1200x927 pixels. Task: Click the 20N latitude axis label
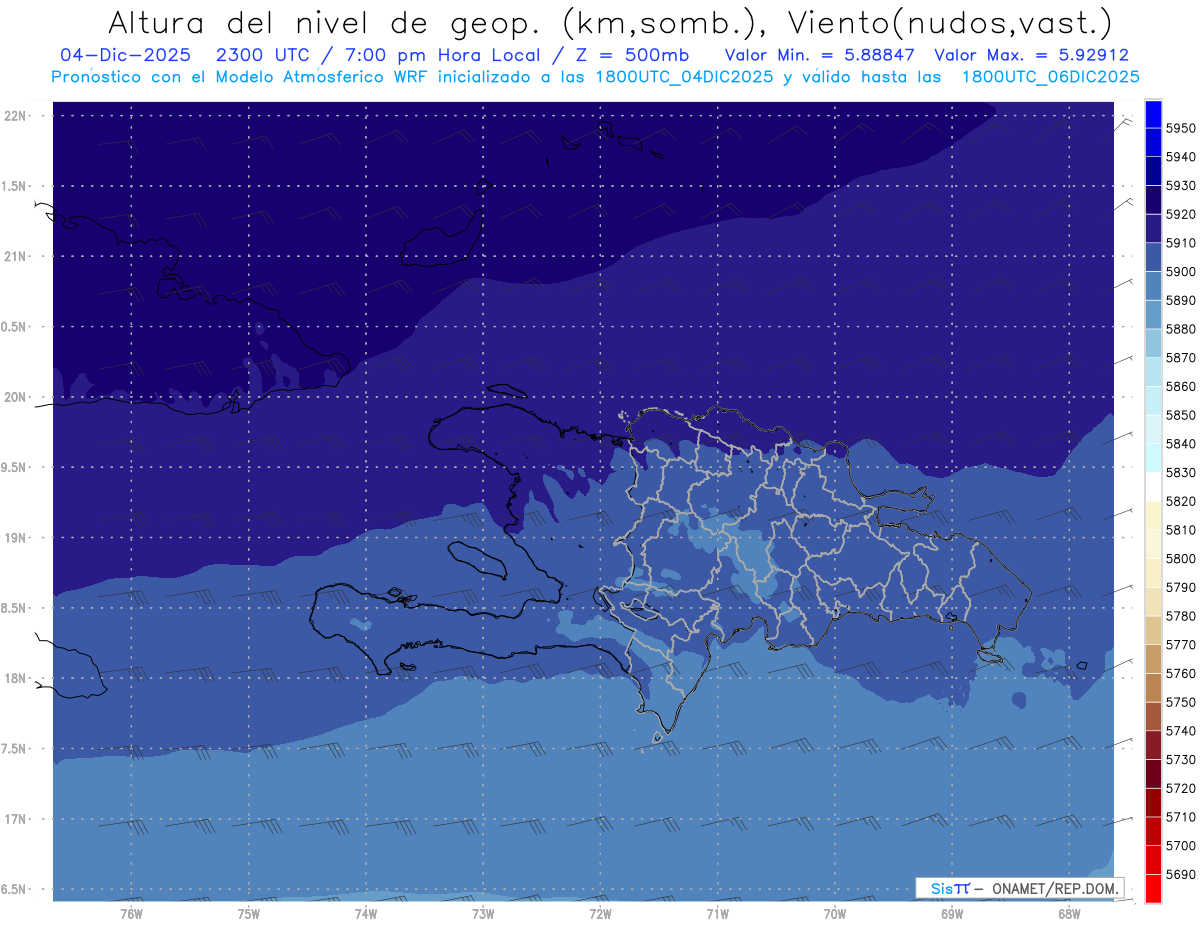click(17, 397)
